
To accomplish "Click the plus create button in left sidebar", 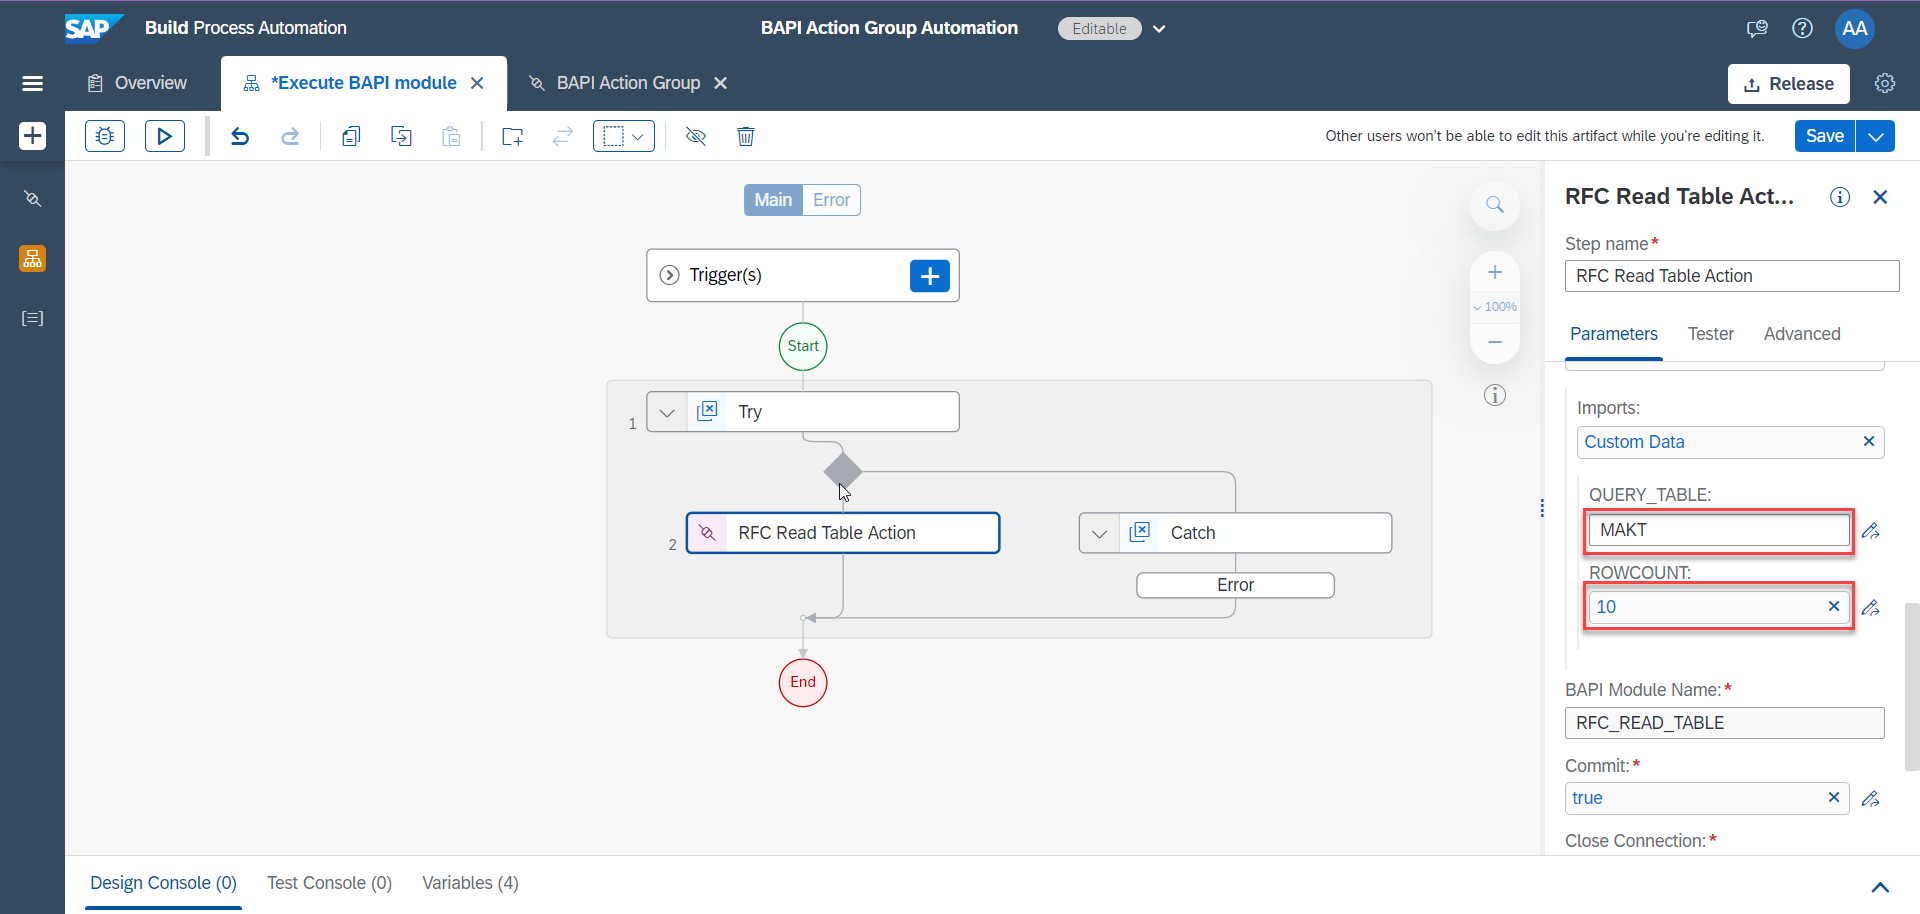I will [32, 136].
